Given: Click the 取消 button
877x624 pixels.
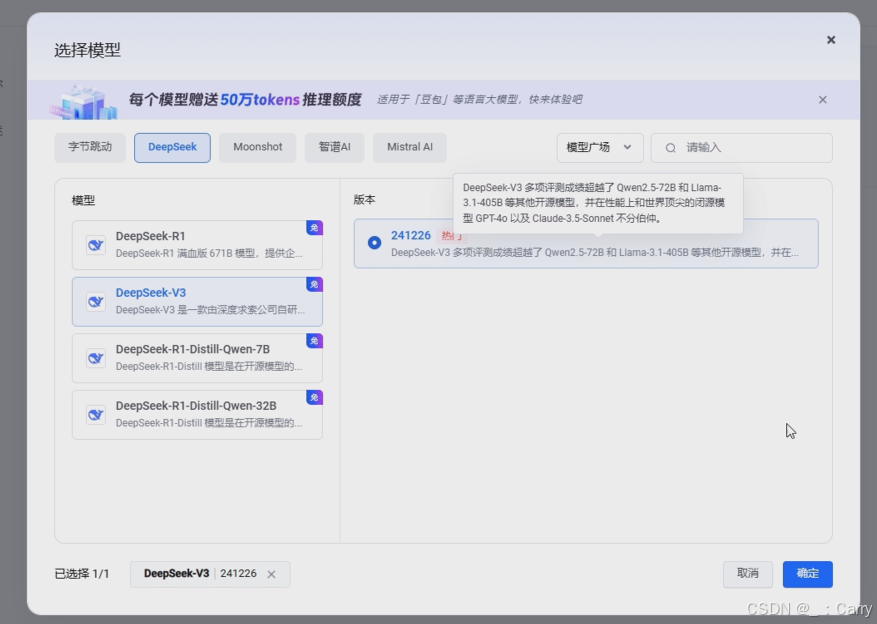Looking at the screenshot, I should click(x=747, y=574).
